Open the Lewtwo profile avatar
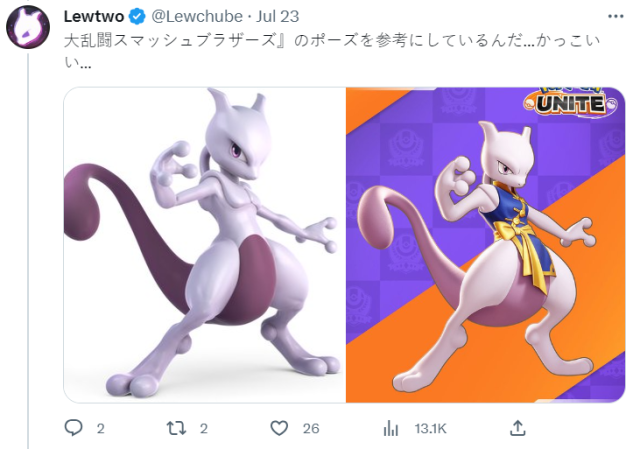The width and height of the screenshot is (640, 449). pos(28,27)
